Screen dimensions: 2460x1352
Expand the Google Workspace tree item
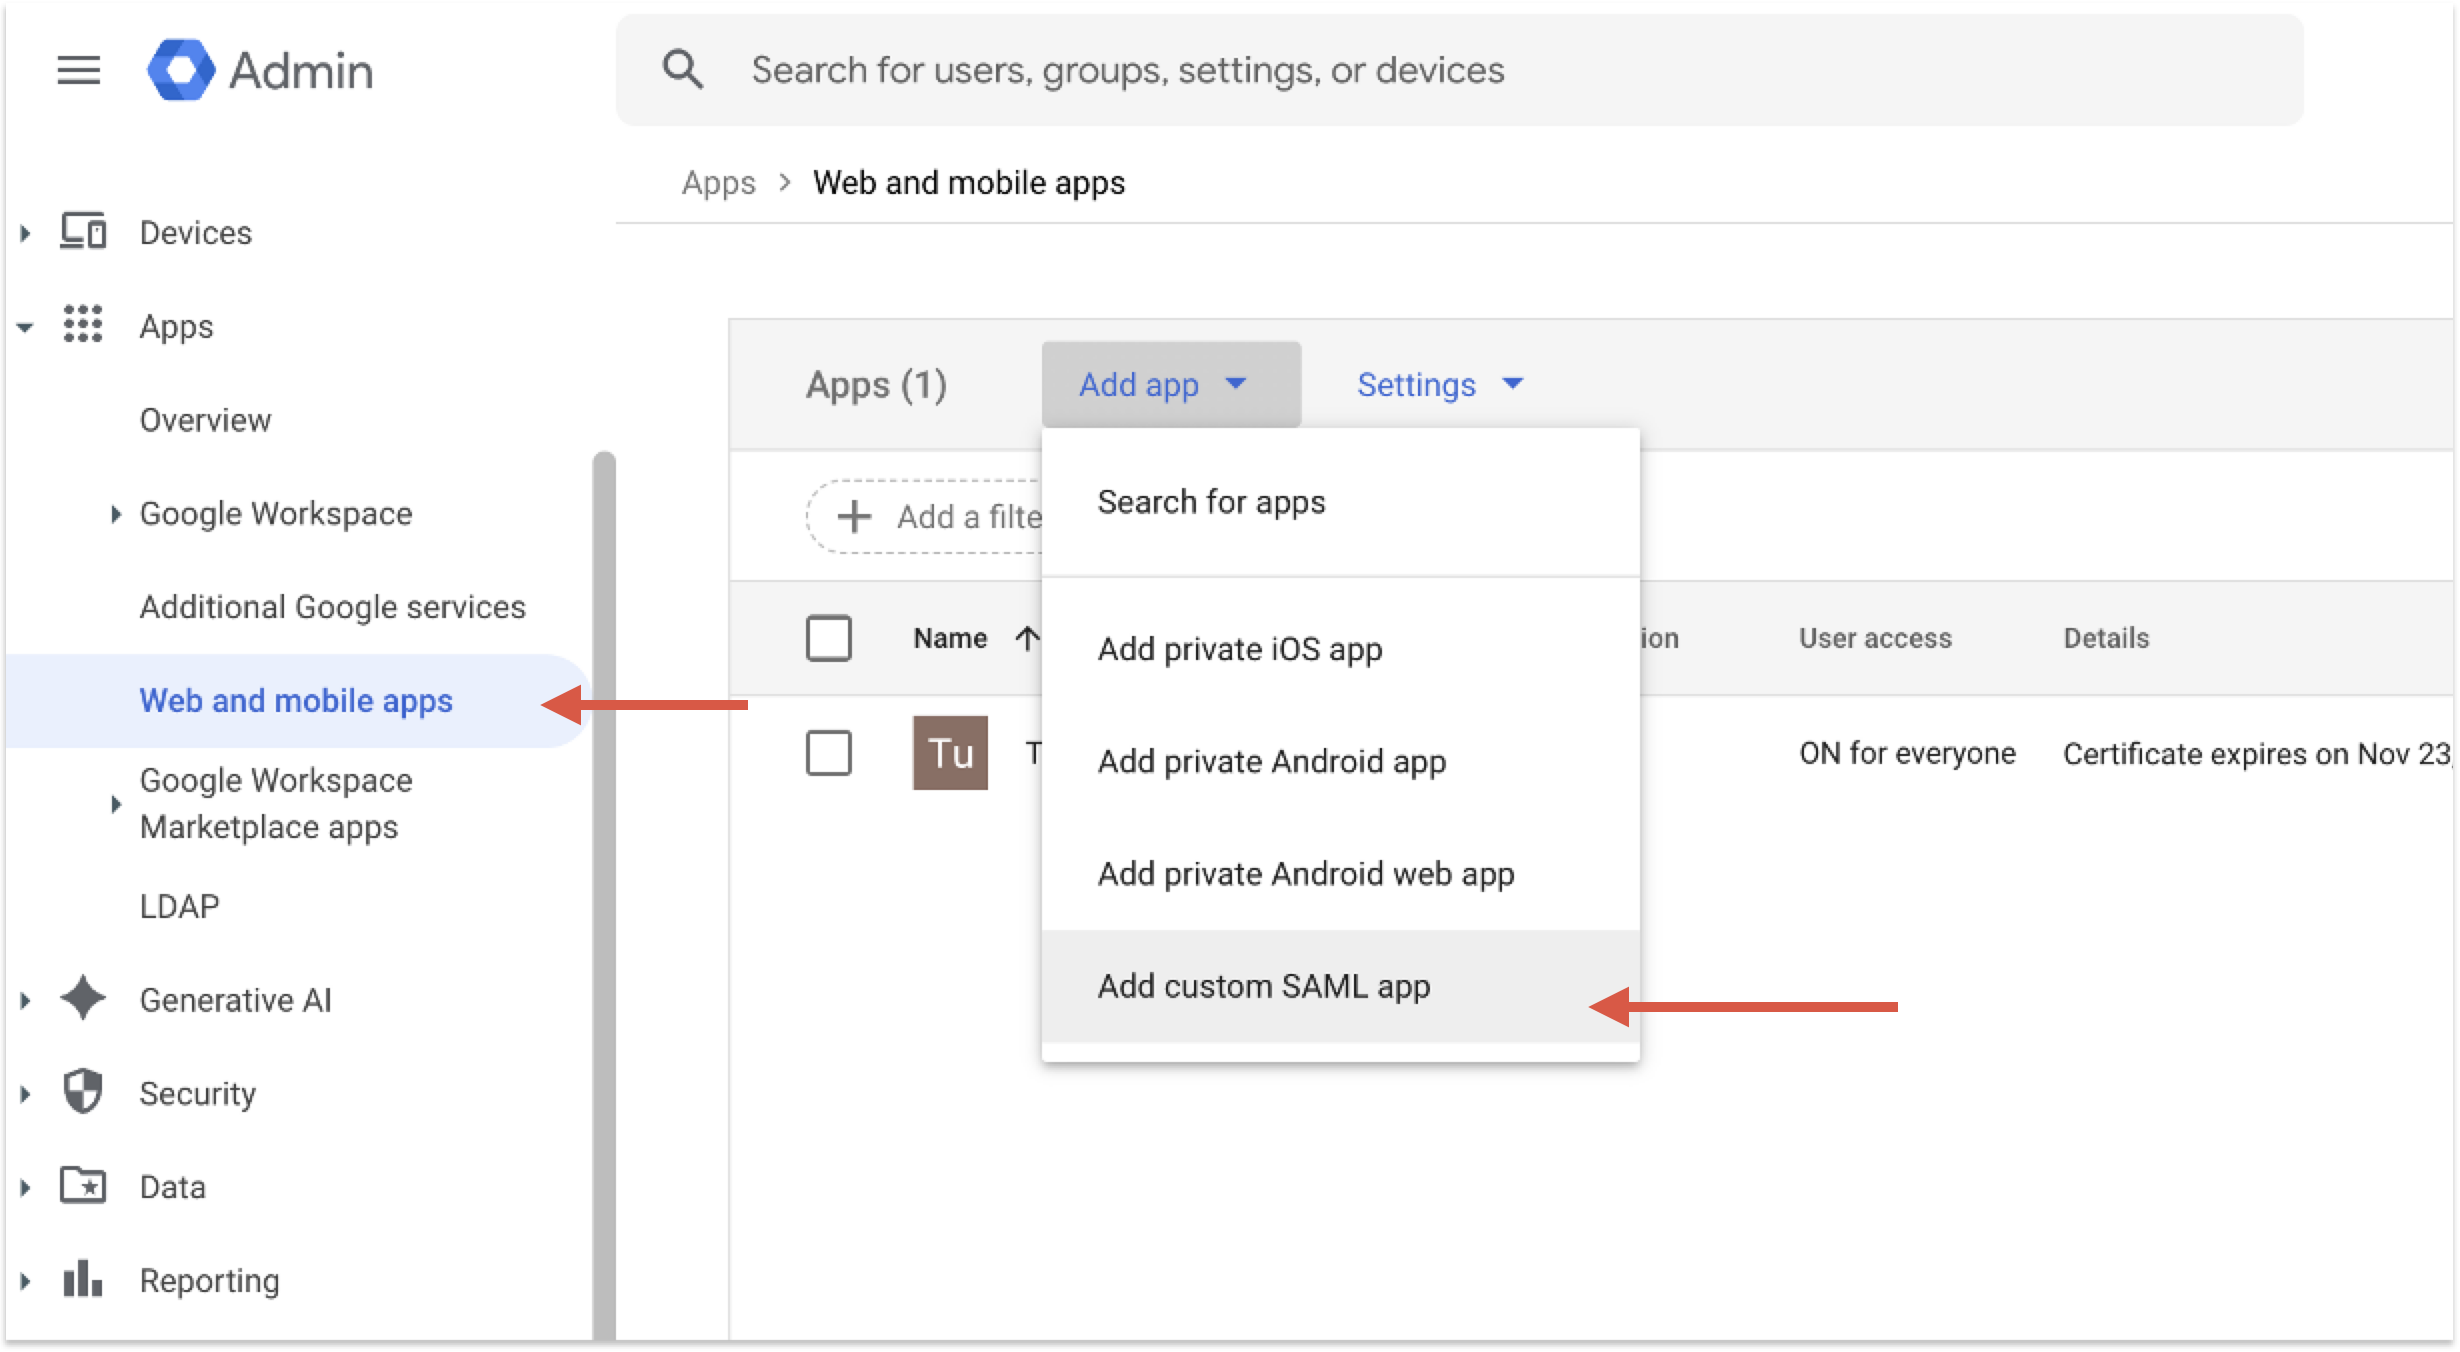pos(116,514)
